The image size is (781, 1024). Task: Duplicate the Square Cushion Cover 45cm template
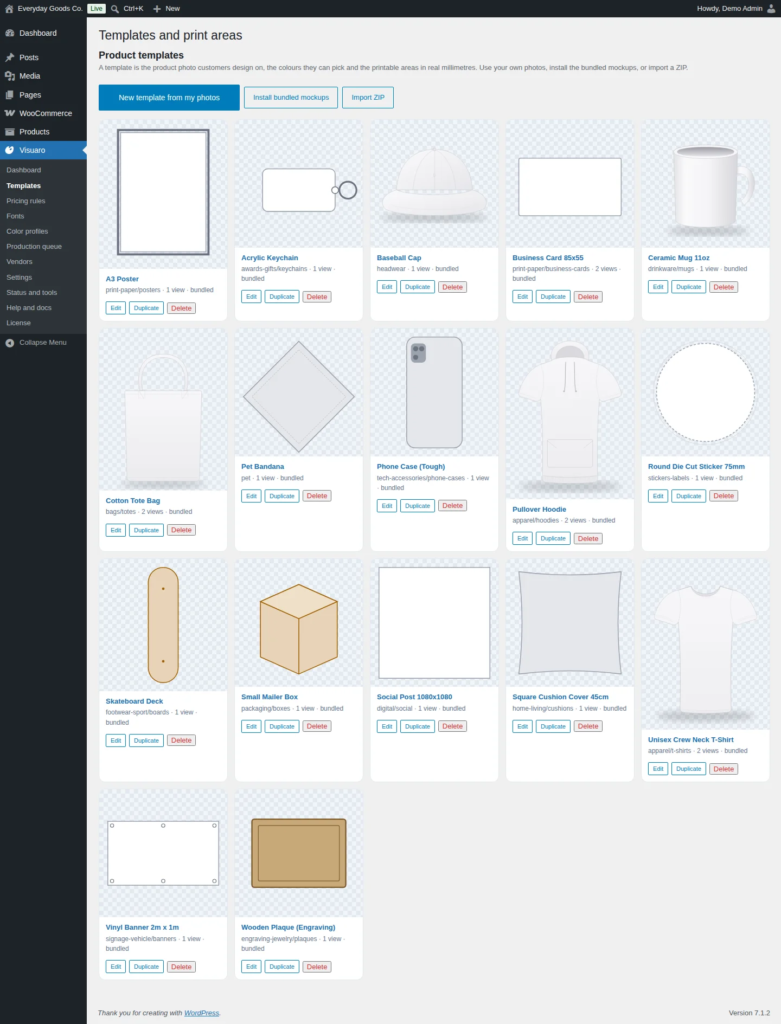553,726
